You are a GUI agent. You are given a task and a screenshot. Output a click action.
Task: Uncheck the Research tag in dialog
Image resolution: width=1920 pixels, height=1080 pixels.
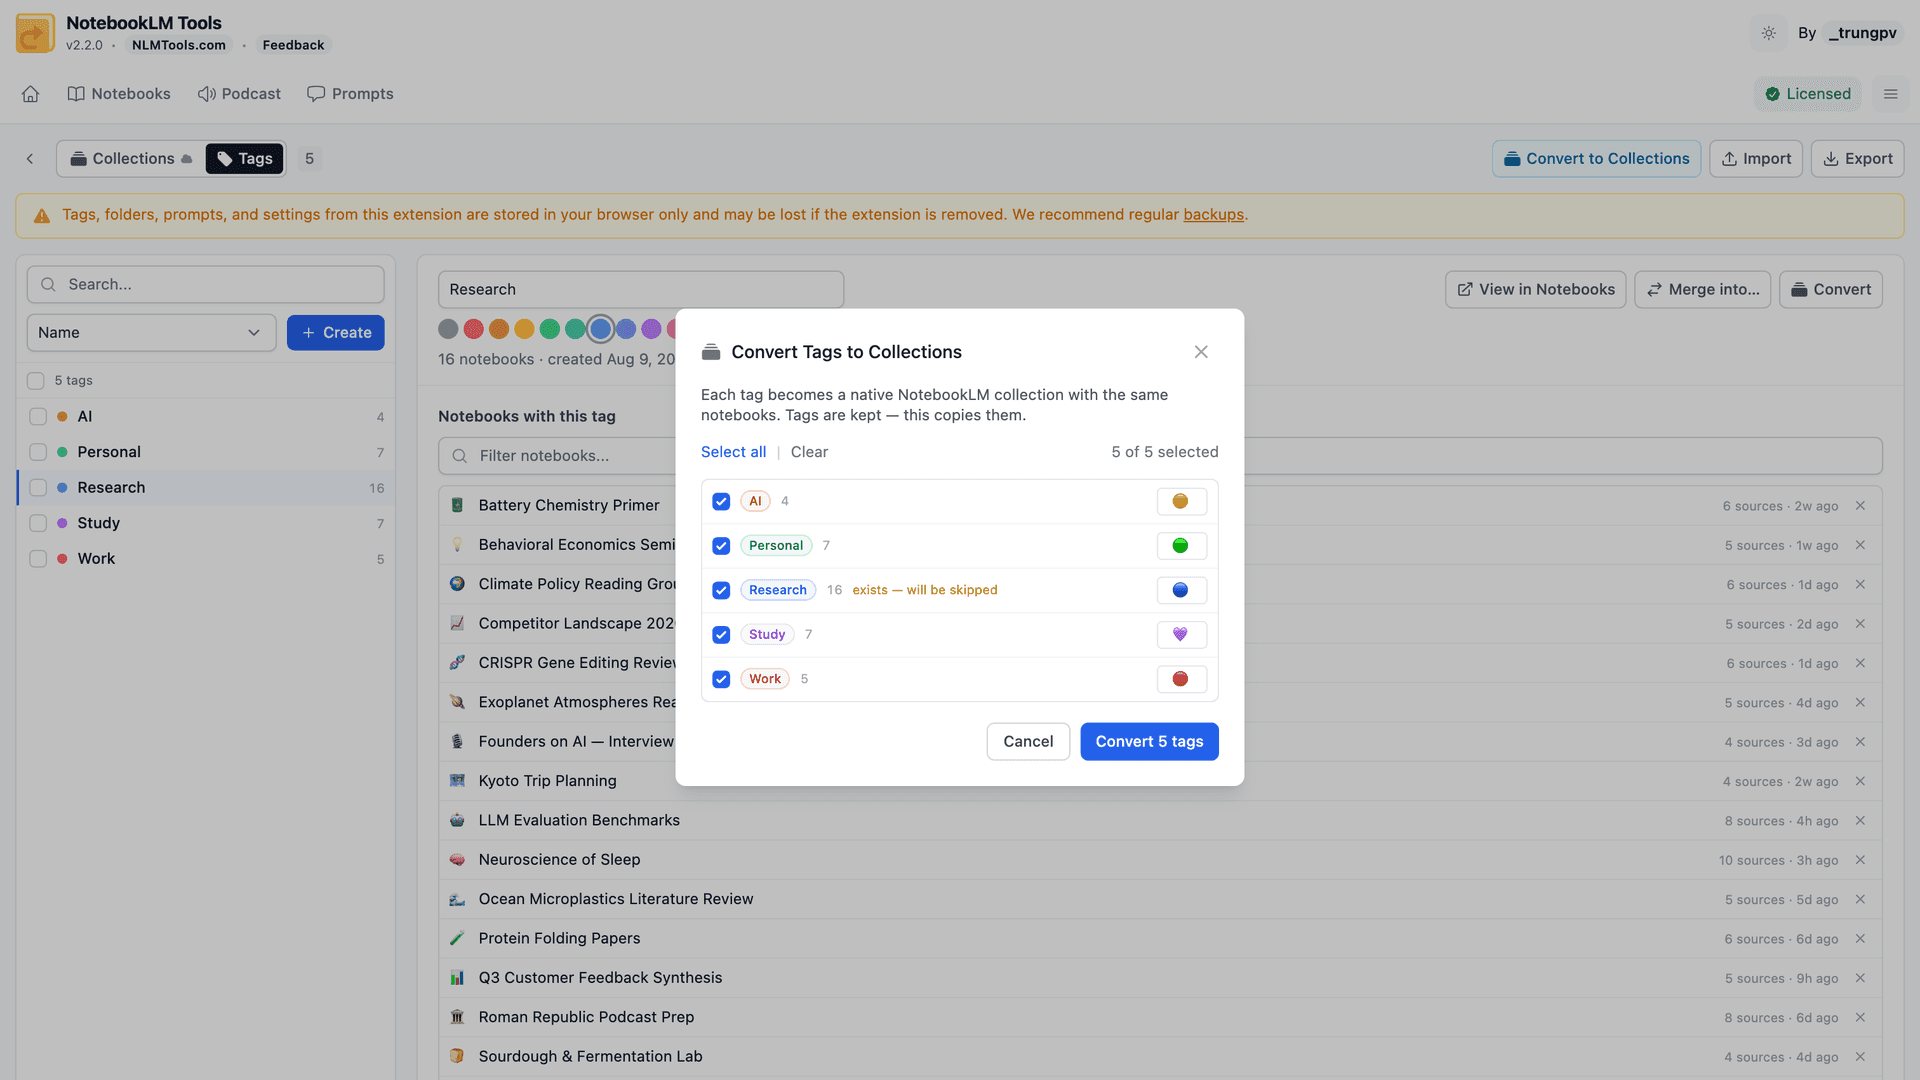(721, 590)
